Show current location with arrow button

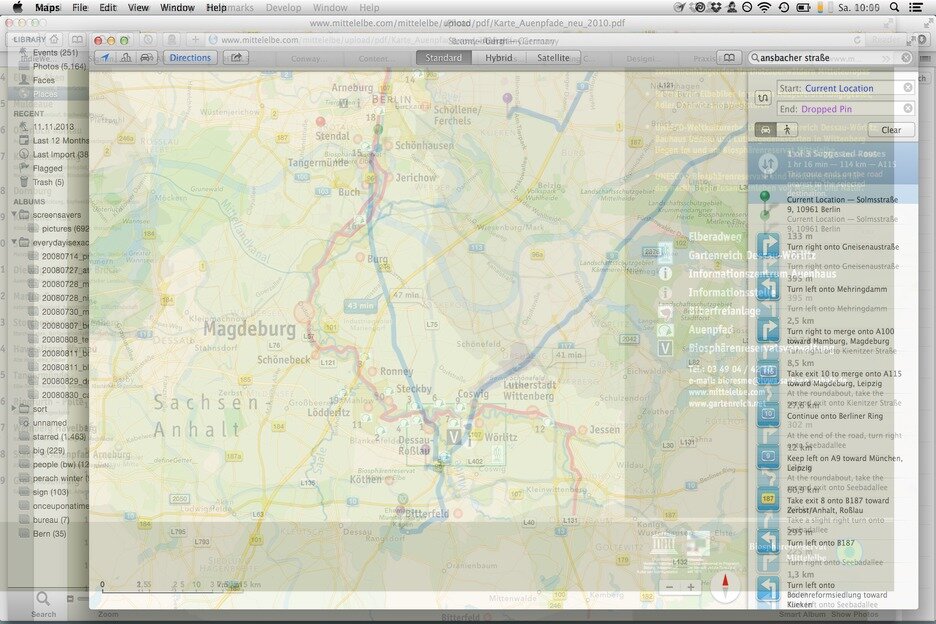[105, 58]
